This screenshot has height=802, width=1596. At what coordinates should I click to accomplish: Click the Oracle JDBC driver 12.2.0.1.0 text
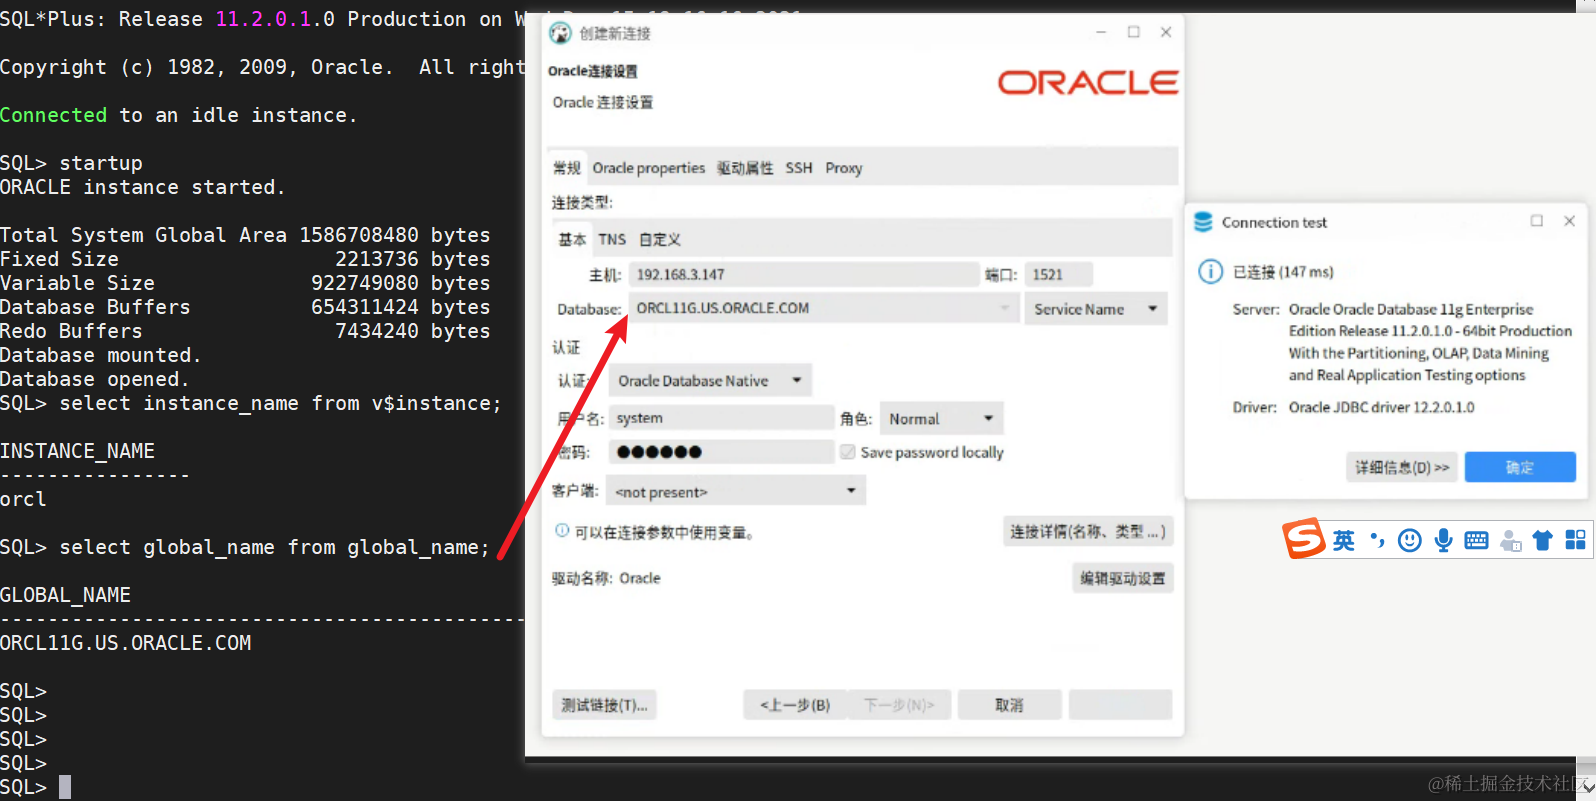pyautogui.click(x=1381, y=407)
